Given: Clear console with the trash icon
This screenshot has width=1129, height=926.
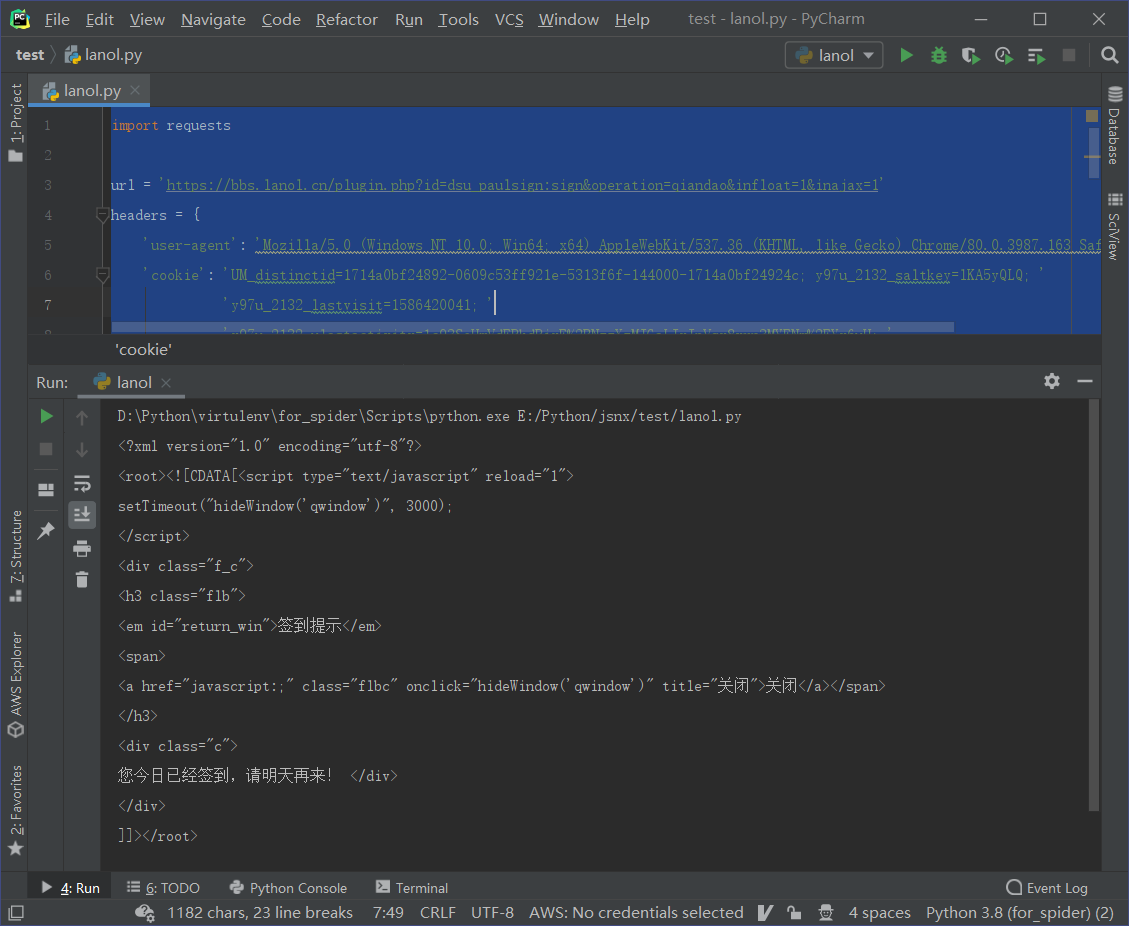Looking at the screenshot, I should click(82, 580).
